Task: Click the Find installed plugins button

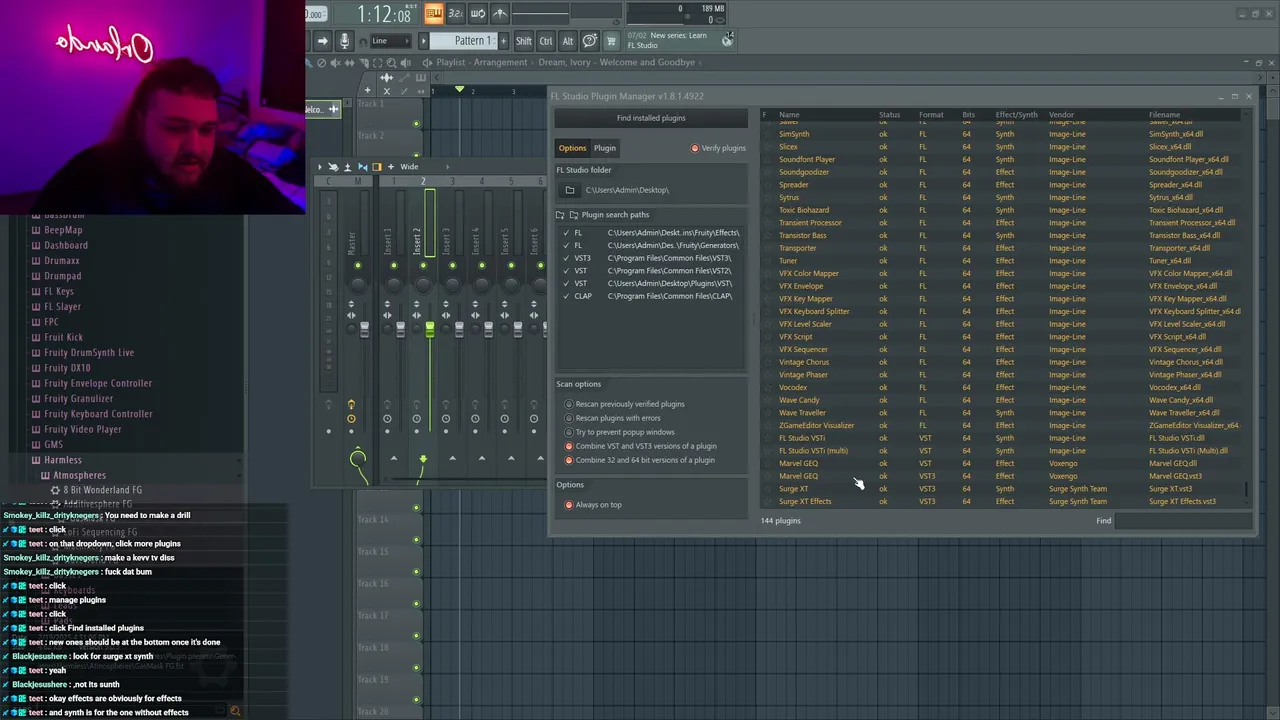Action: click(x=651, y=118)
